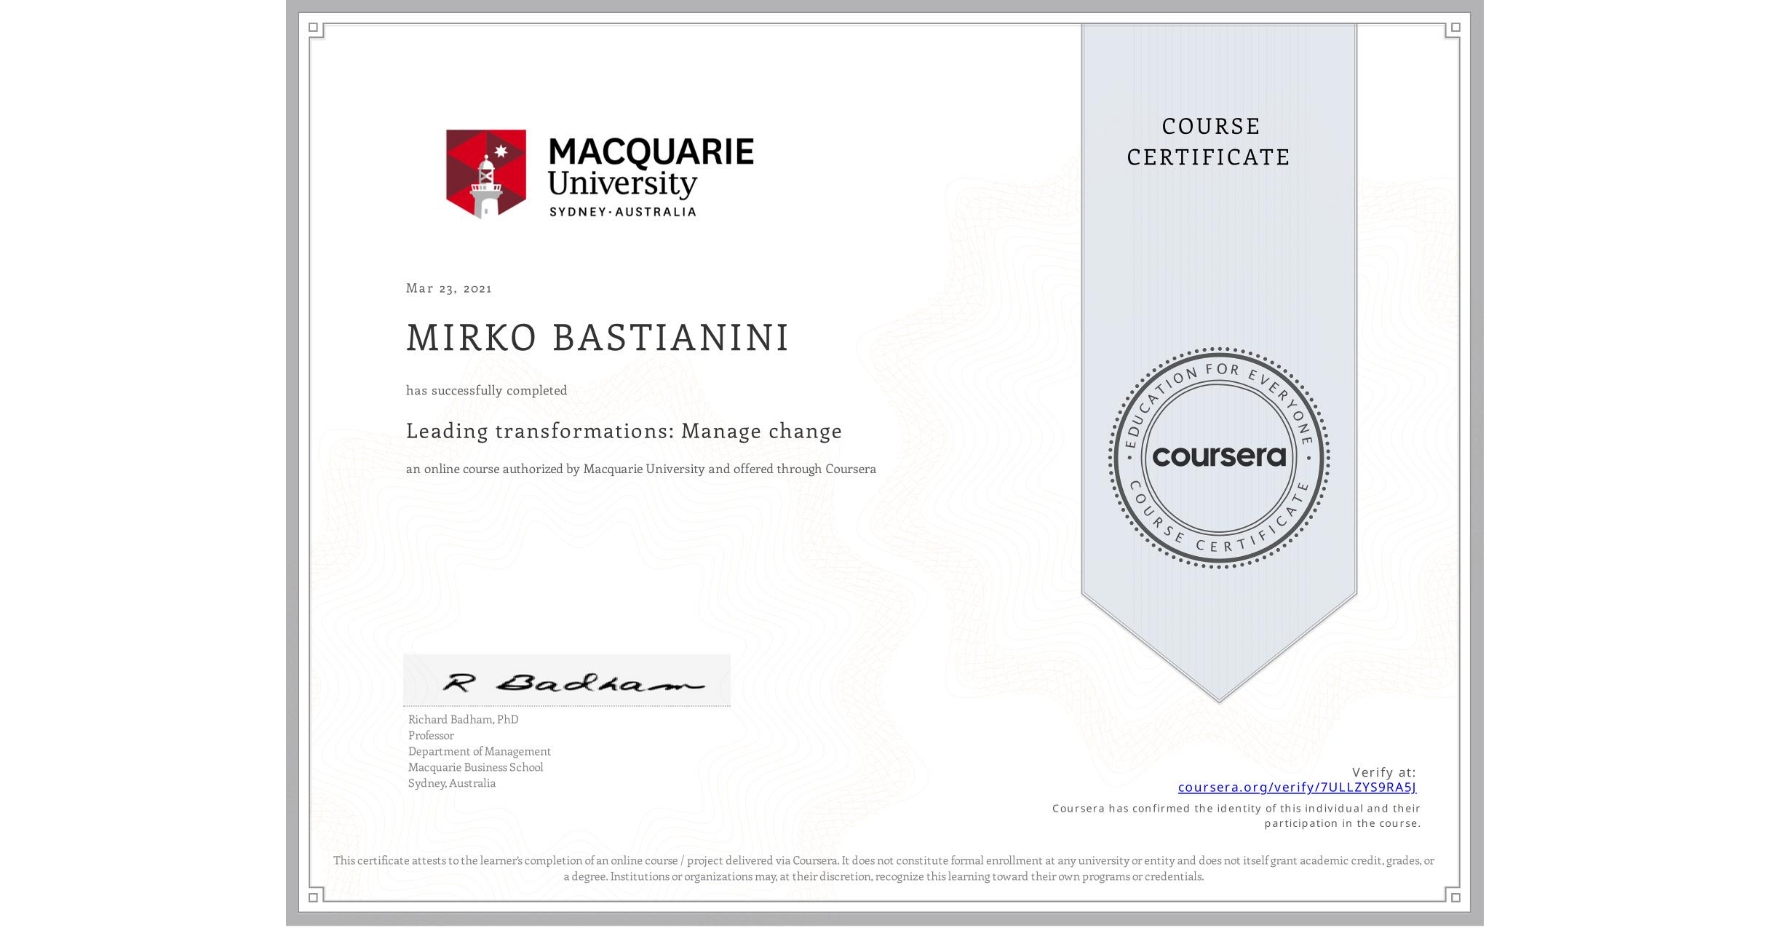
Task: Click the 'SYDNEY·AUSTRALIA' text under the logo
Action: click(x=623, y=211)
